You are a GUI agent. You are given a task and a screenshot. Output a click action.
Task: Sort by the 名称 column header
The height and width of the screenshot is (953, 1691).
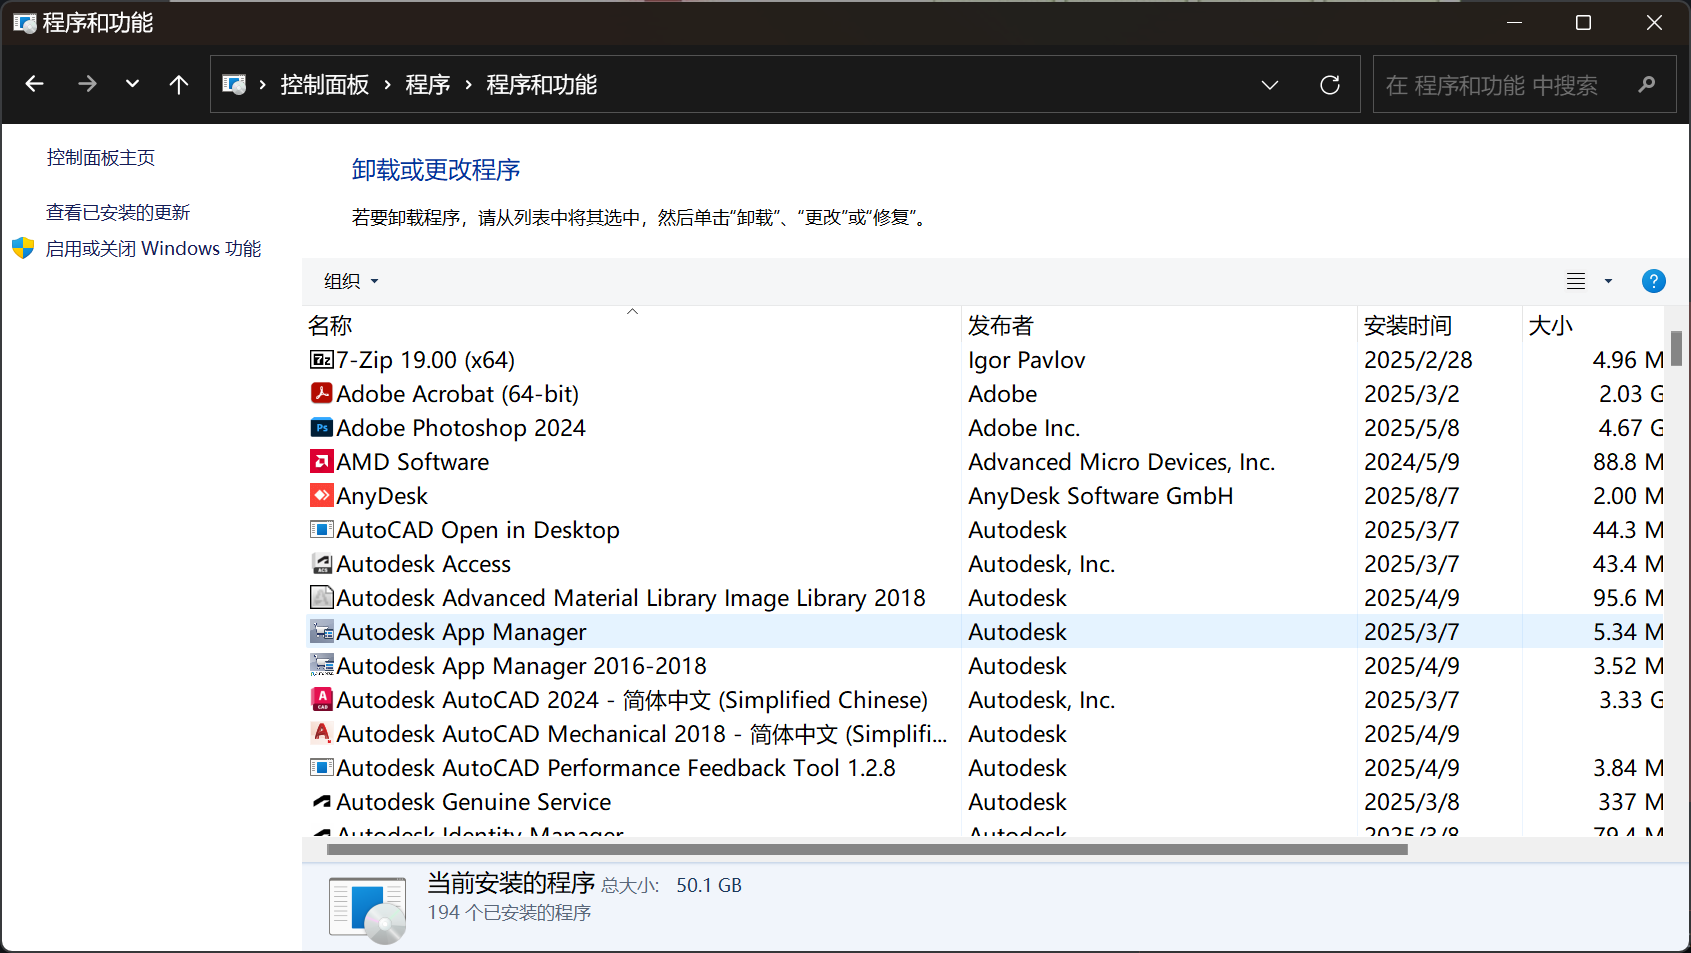[632, 325]
